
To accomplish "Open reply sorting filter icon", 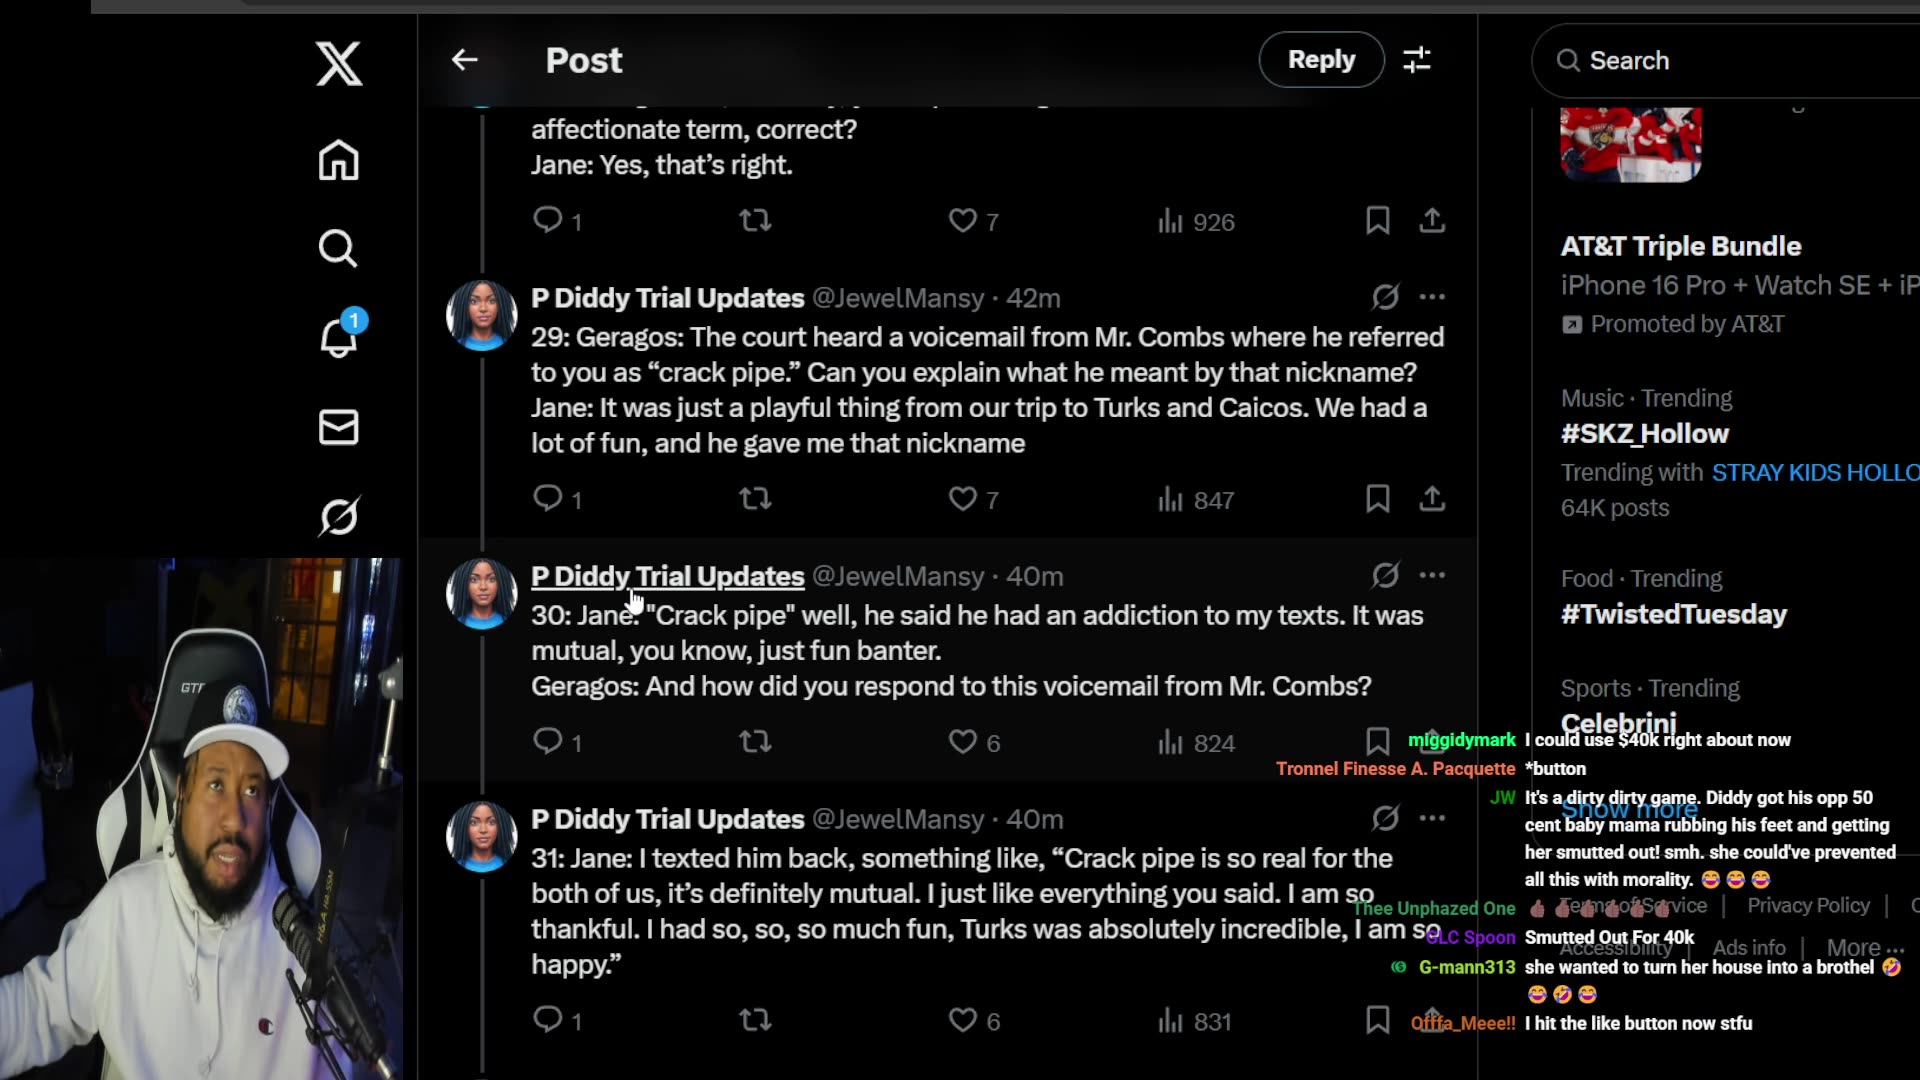I will click(1417, 60).
